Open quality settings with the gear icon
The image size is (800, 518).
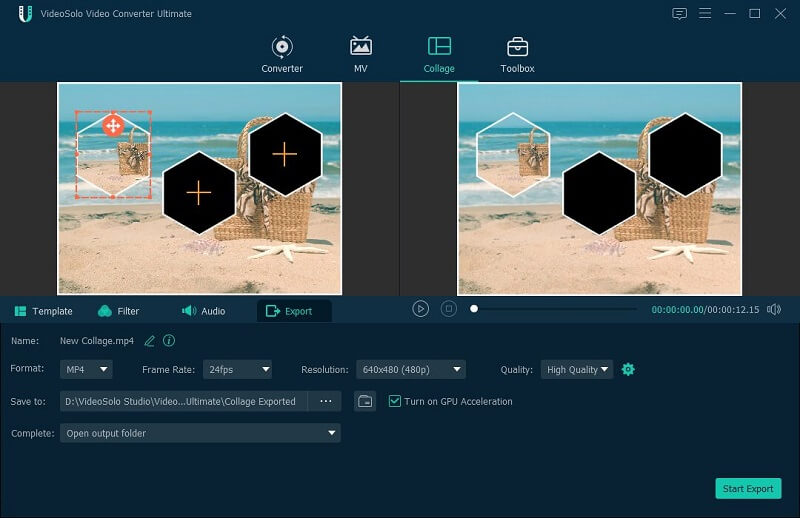(628, 370)
